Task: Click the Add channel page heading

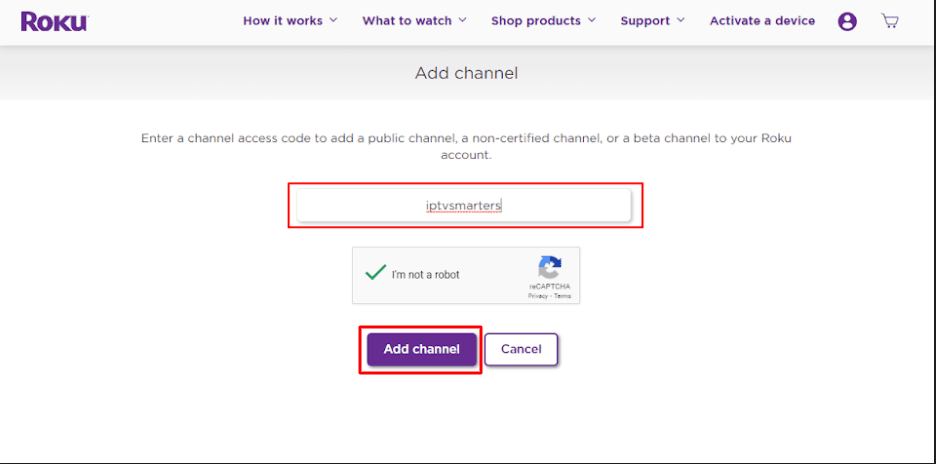Action: pos(466,73)
